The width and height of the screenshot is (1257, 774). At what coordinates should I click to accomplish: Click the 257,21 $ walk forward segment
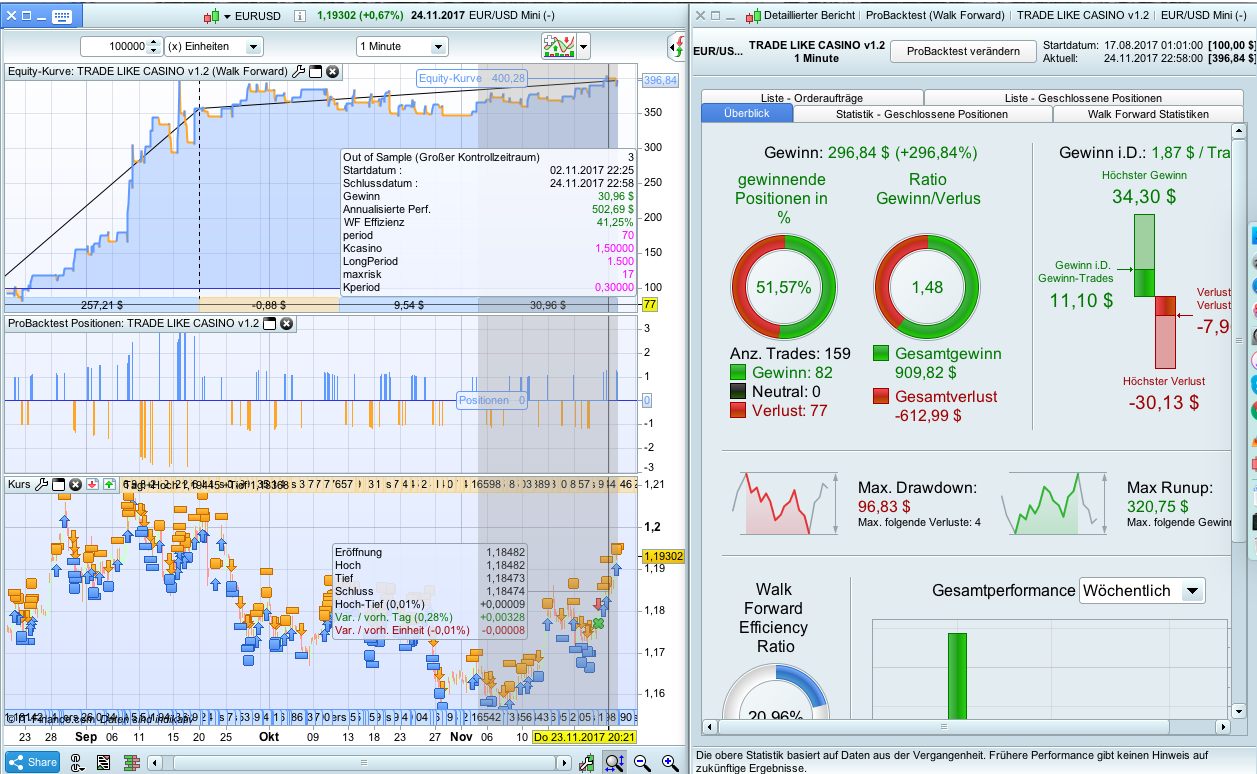[x=102, y=305]
